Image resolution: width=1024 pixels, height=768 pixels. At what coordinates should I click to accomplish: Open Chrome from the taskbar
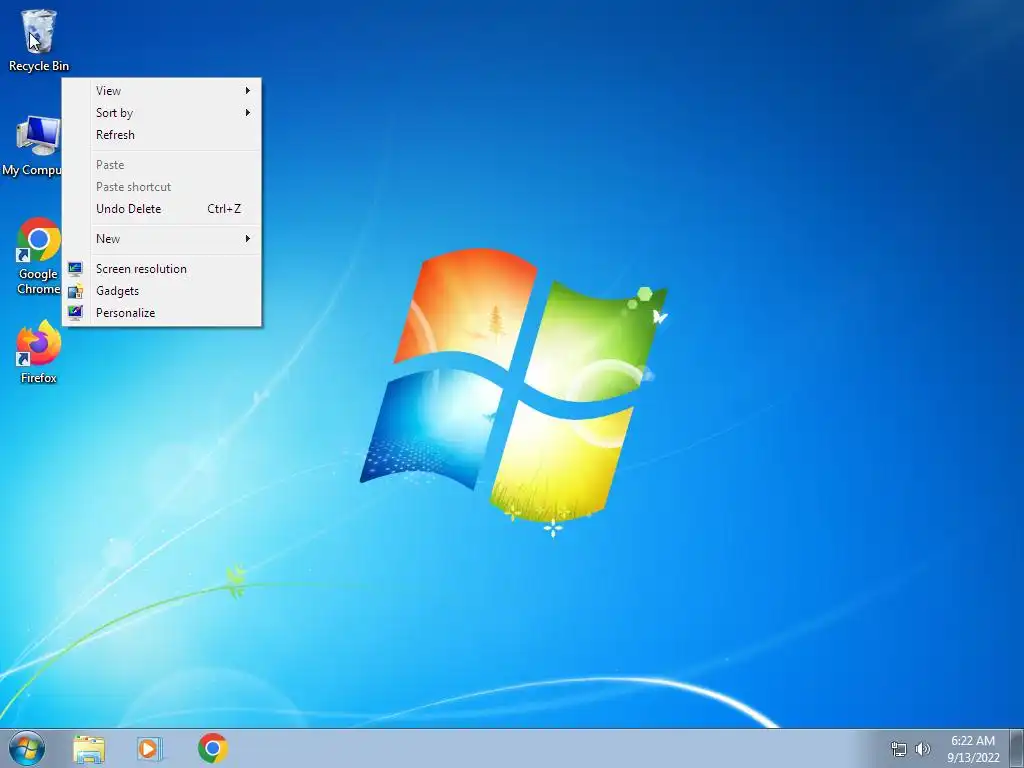point(213,748)
